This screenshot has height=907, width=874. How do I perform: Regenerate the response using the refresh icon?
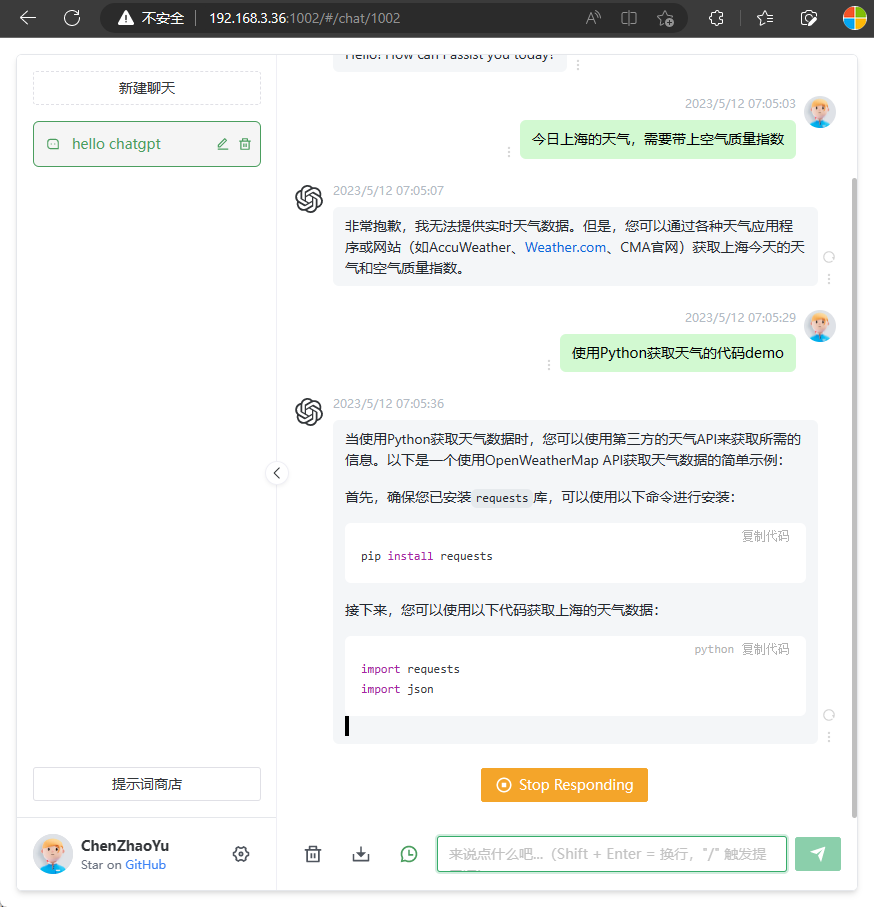[828, 714]
